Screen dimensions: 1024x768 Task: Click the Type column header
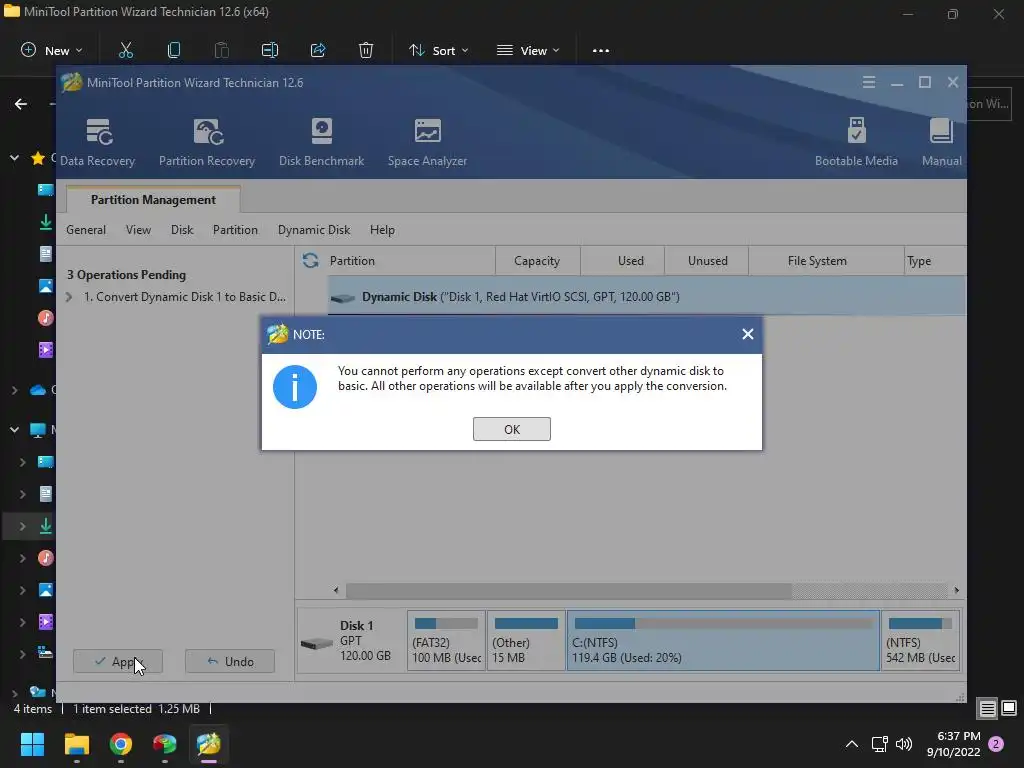click(935, 261)
